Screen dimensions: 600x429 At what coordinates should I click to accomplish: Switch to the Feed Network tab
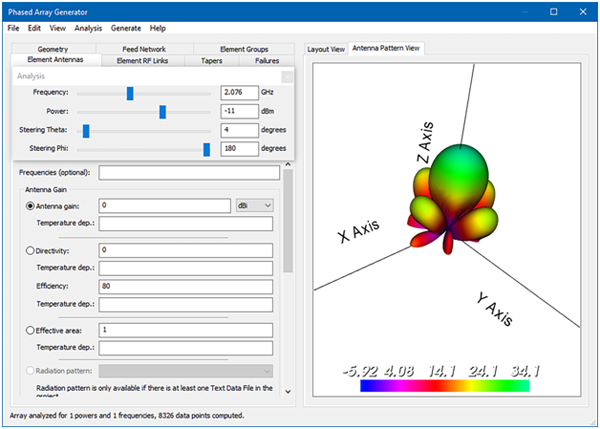tap(144, 49)
